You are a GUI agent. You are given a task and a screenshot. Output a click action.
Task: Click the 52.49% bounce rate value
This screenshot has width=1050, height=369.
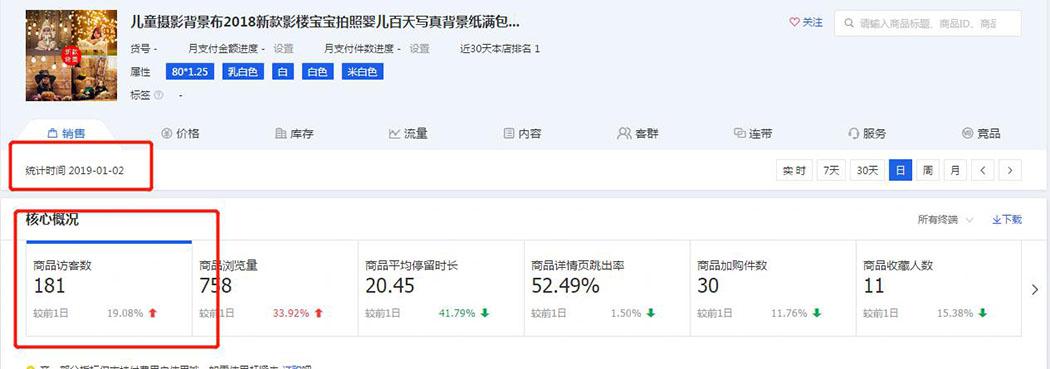coord(565,286)
